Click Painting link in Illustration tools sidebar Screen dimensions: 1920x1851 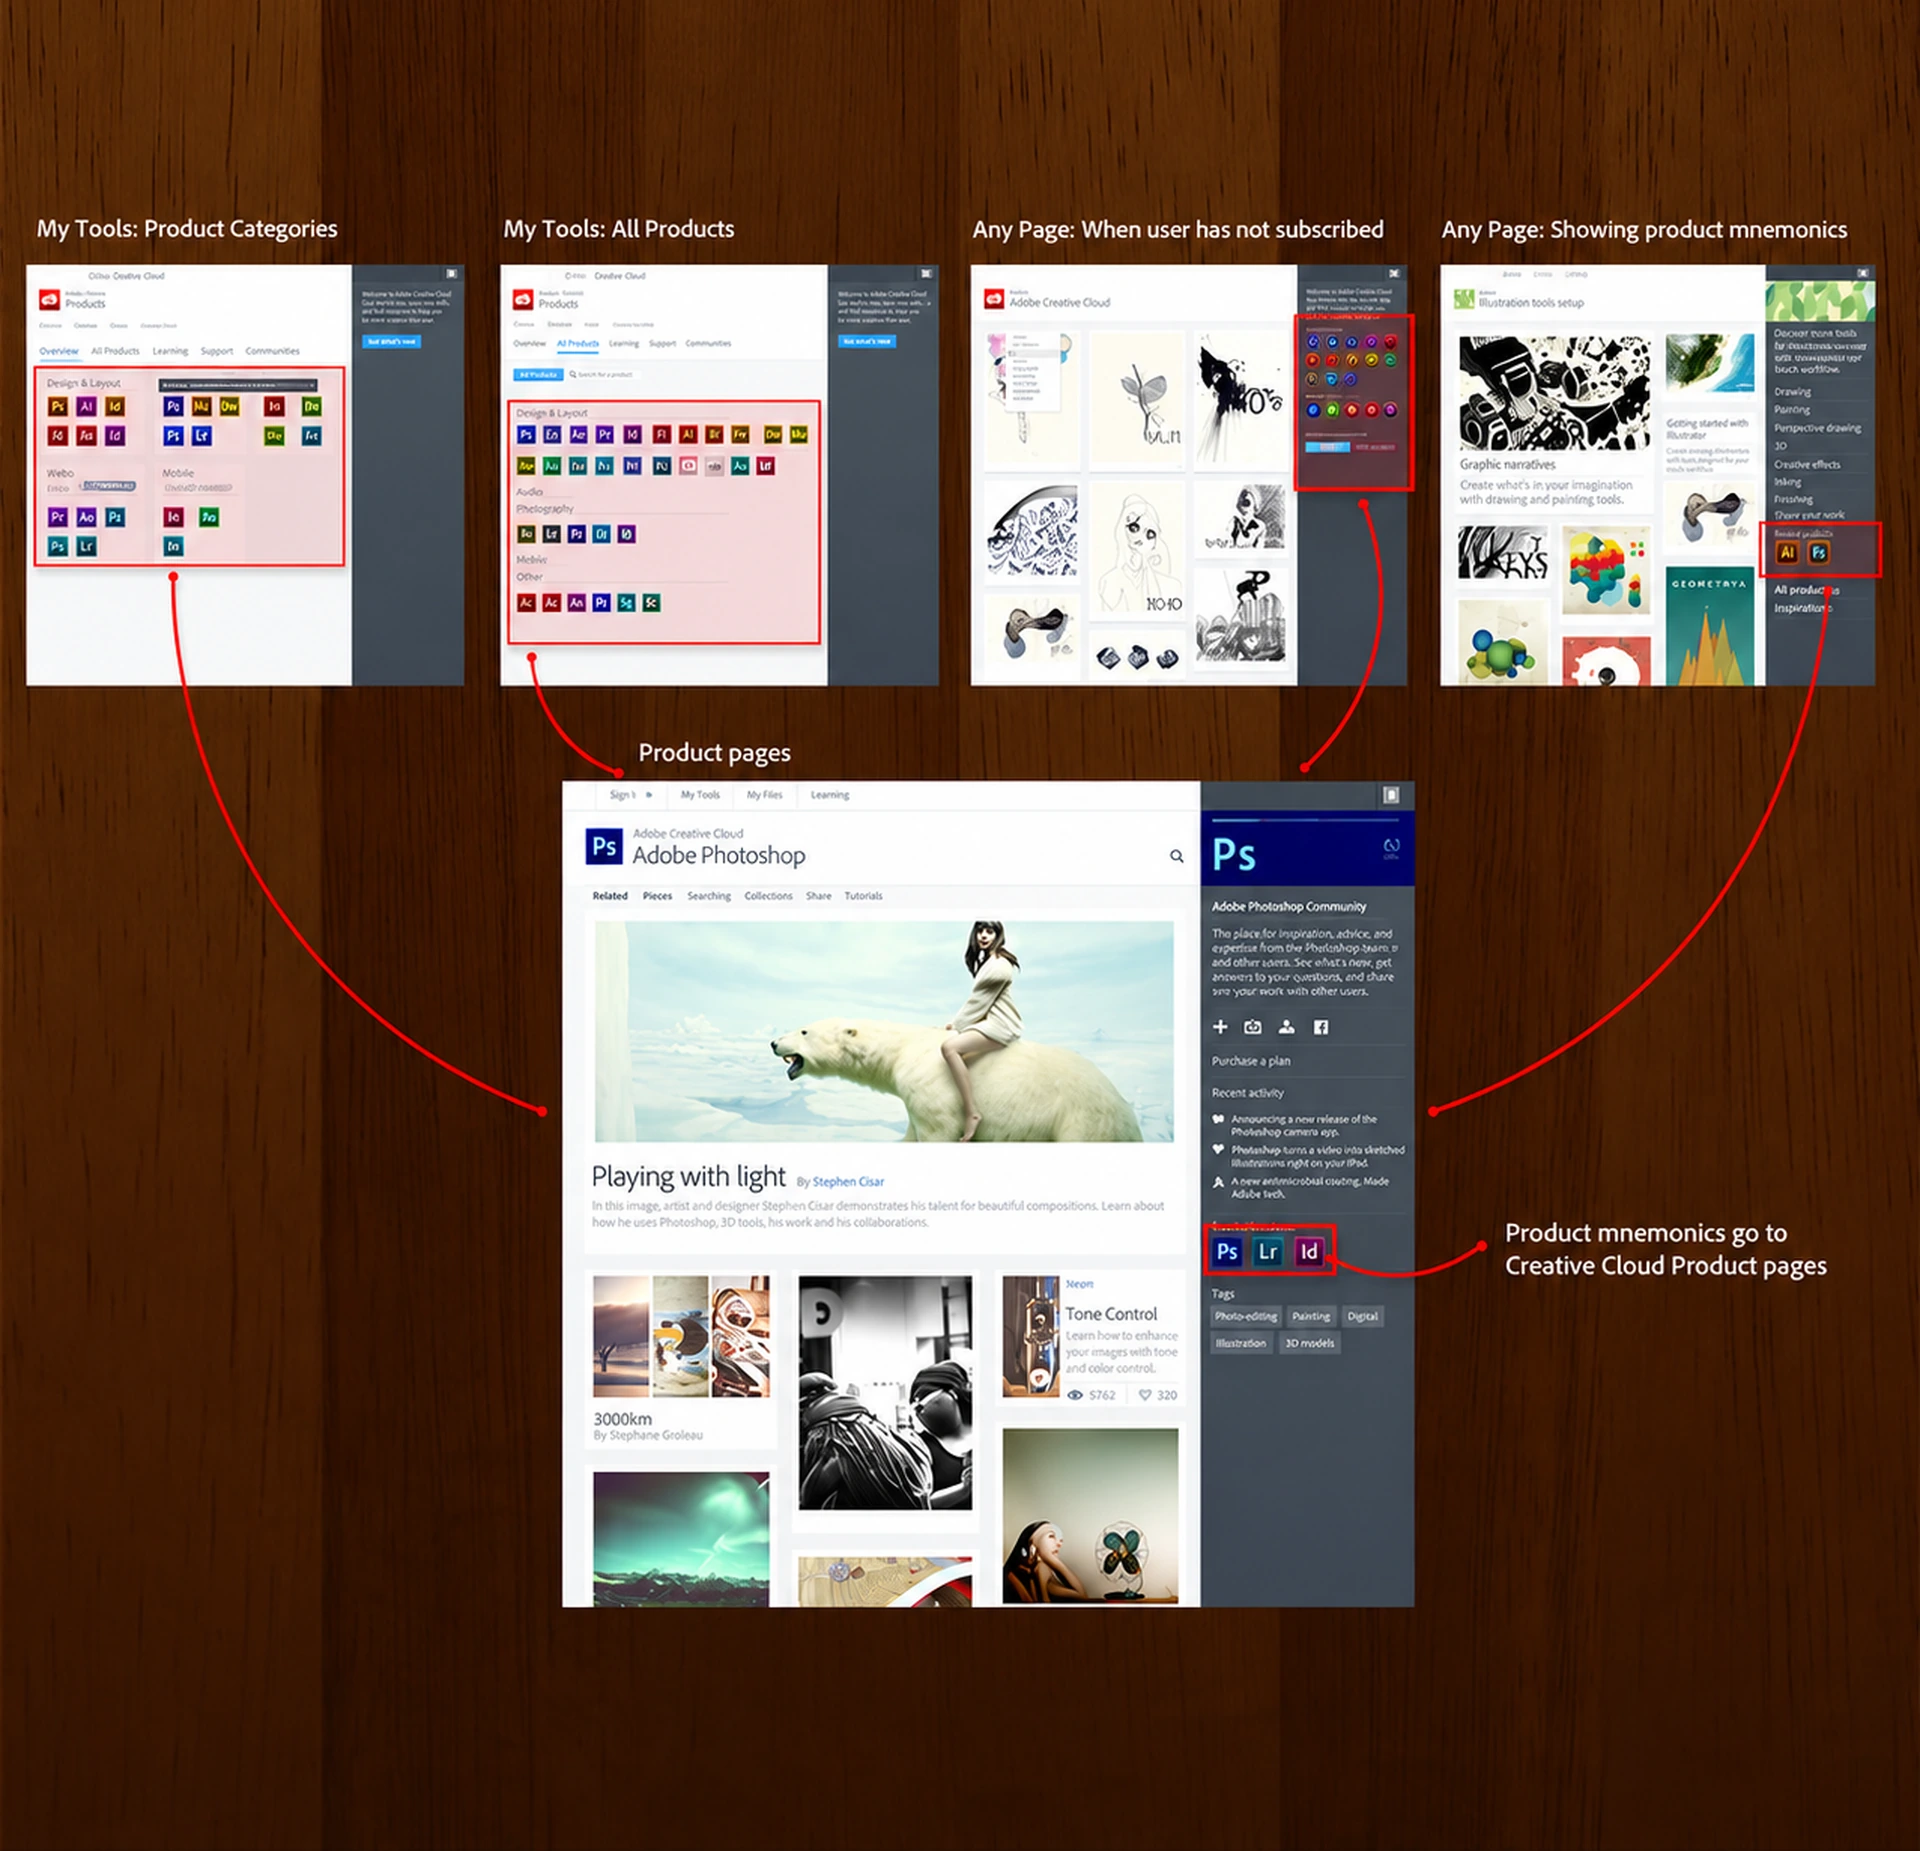[x=1792, y=410]
